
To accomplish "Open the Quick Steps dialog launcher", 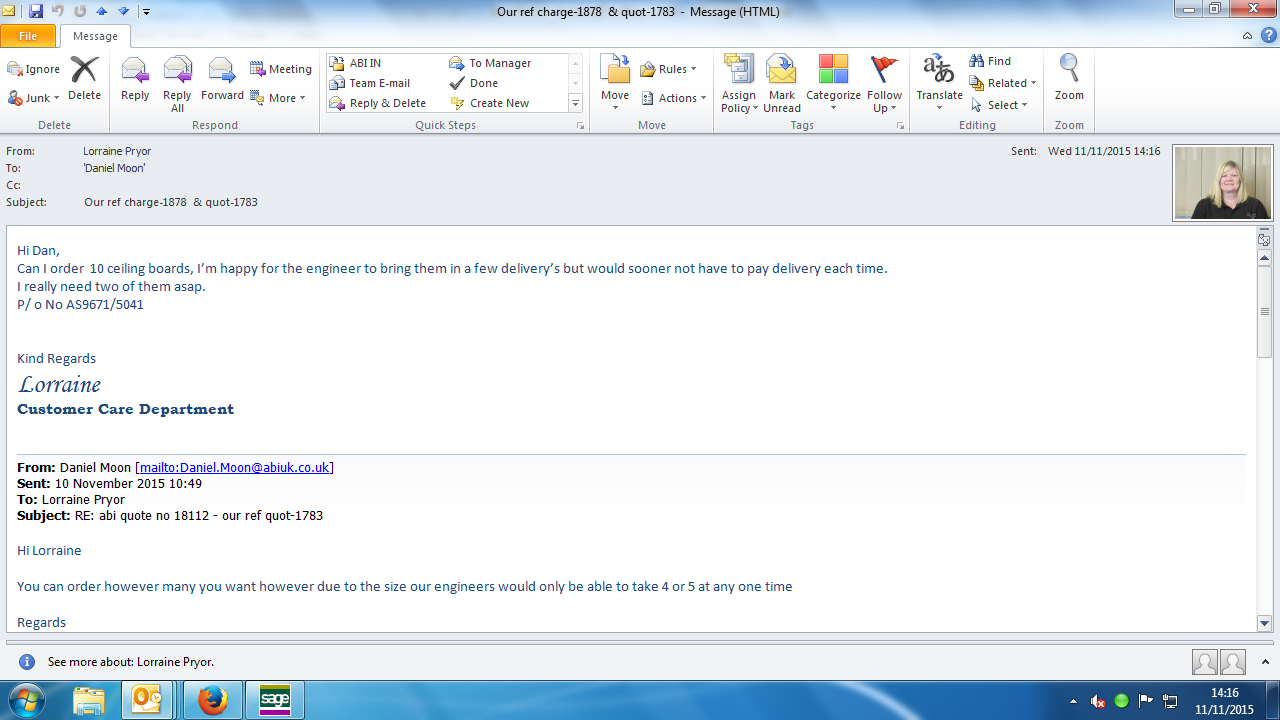I will click(x=580, y=126).
